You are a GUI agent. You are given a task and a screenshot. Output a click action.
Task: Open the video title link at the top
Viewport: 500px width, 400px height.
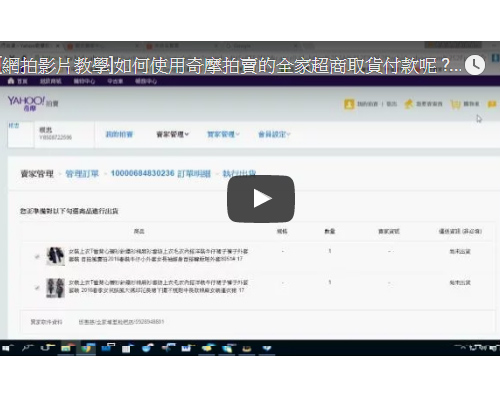[x=231, y=65]
